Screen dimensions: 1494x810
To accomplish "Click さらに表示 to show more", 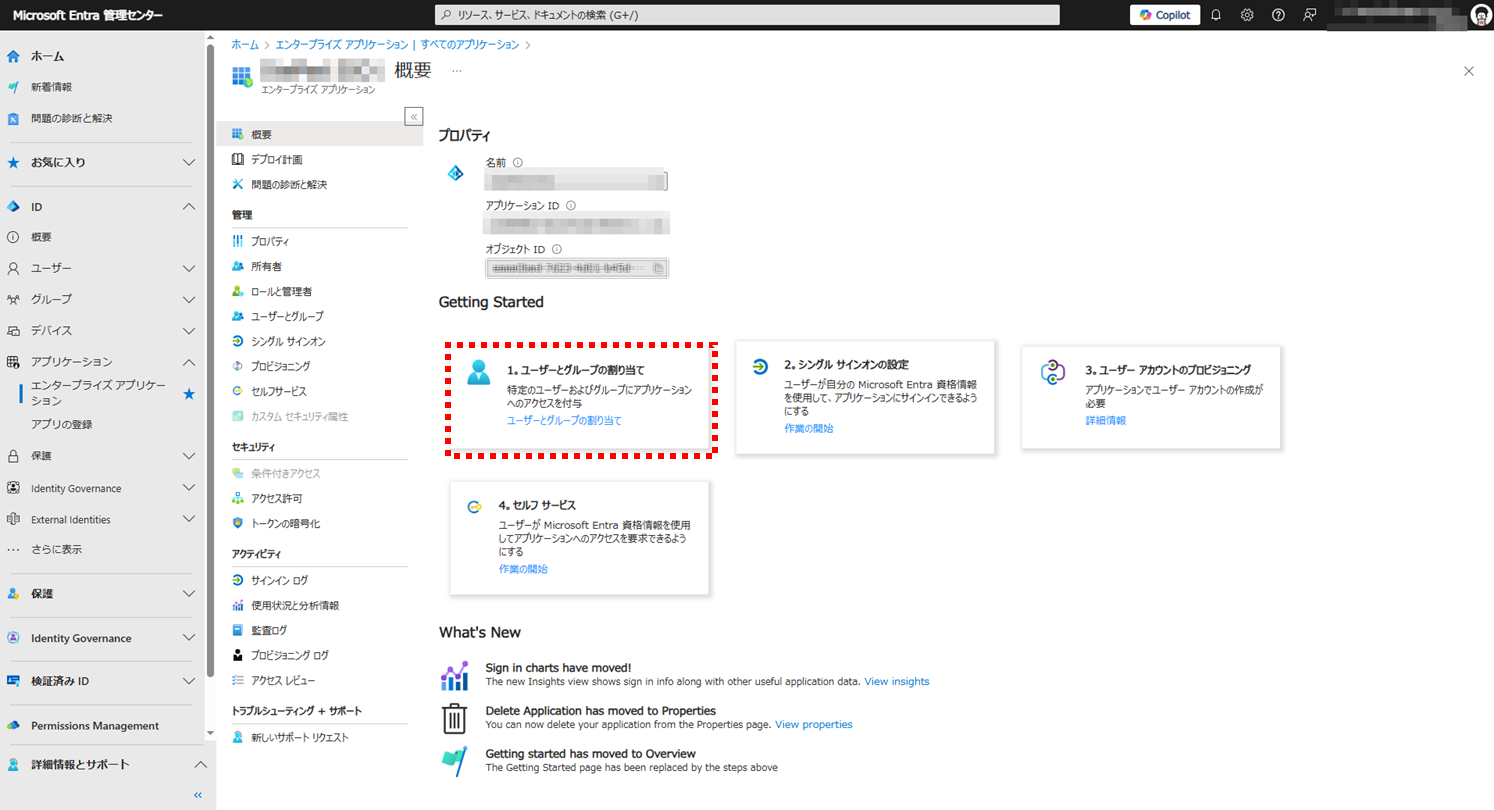I will [56, 549].
